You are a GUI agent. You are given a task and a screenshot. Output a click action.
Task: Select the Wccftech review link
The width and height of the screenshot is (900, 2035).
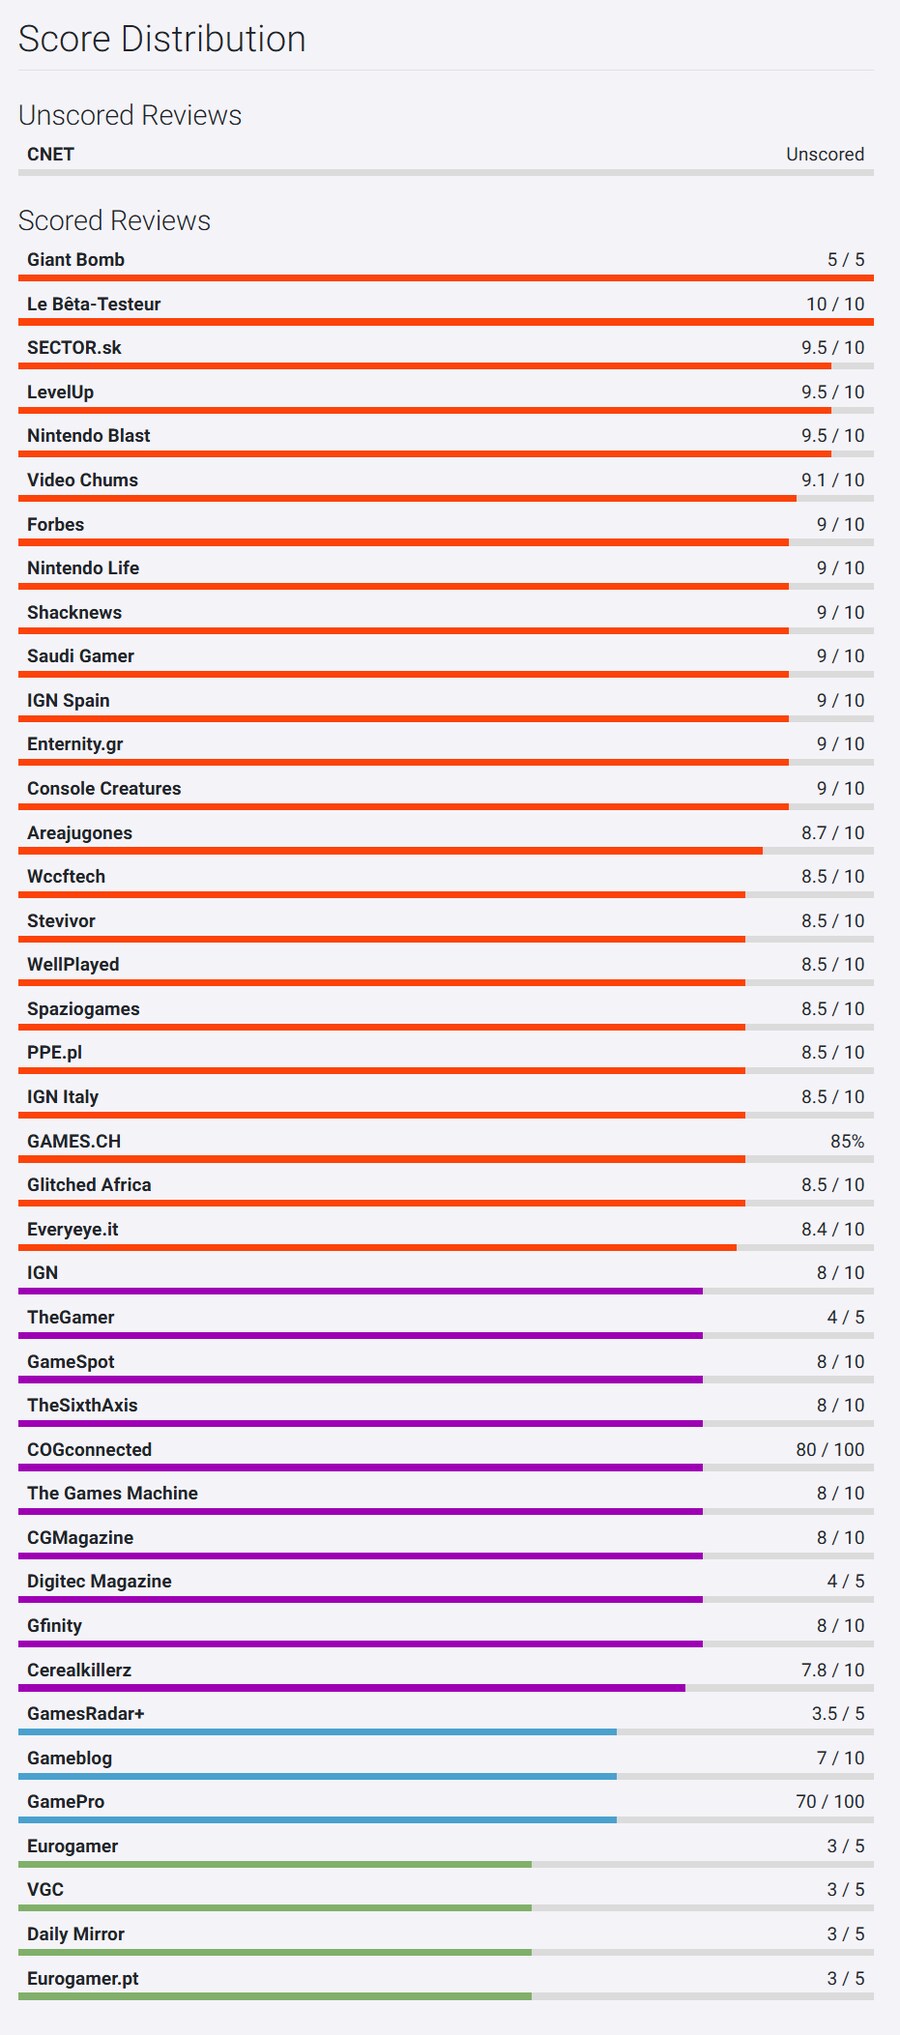pos(66,876)
